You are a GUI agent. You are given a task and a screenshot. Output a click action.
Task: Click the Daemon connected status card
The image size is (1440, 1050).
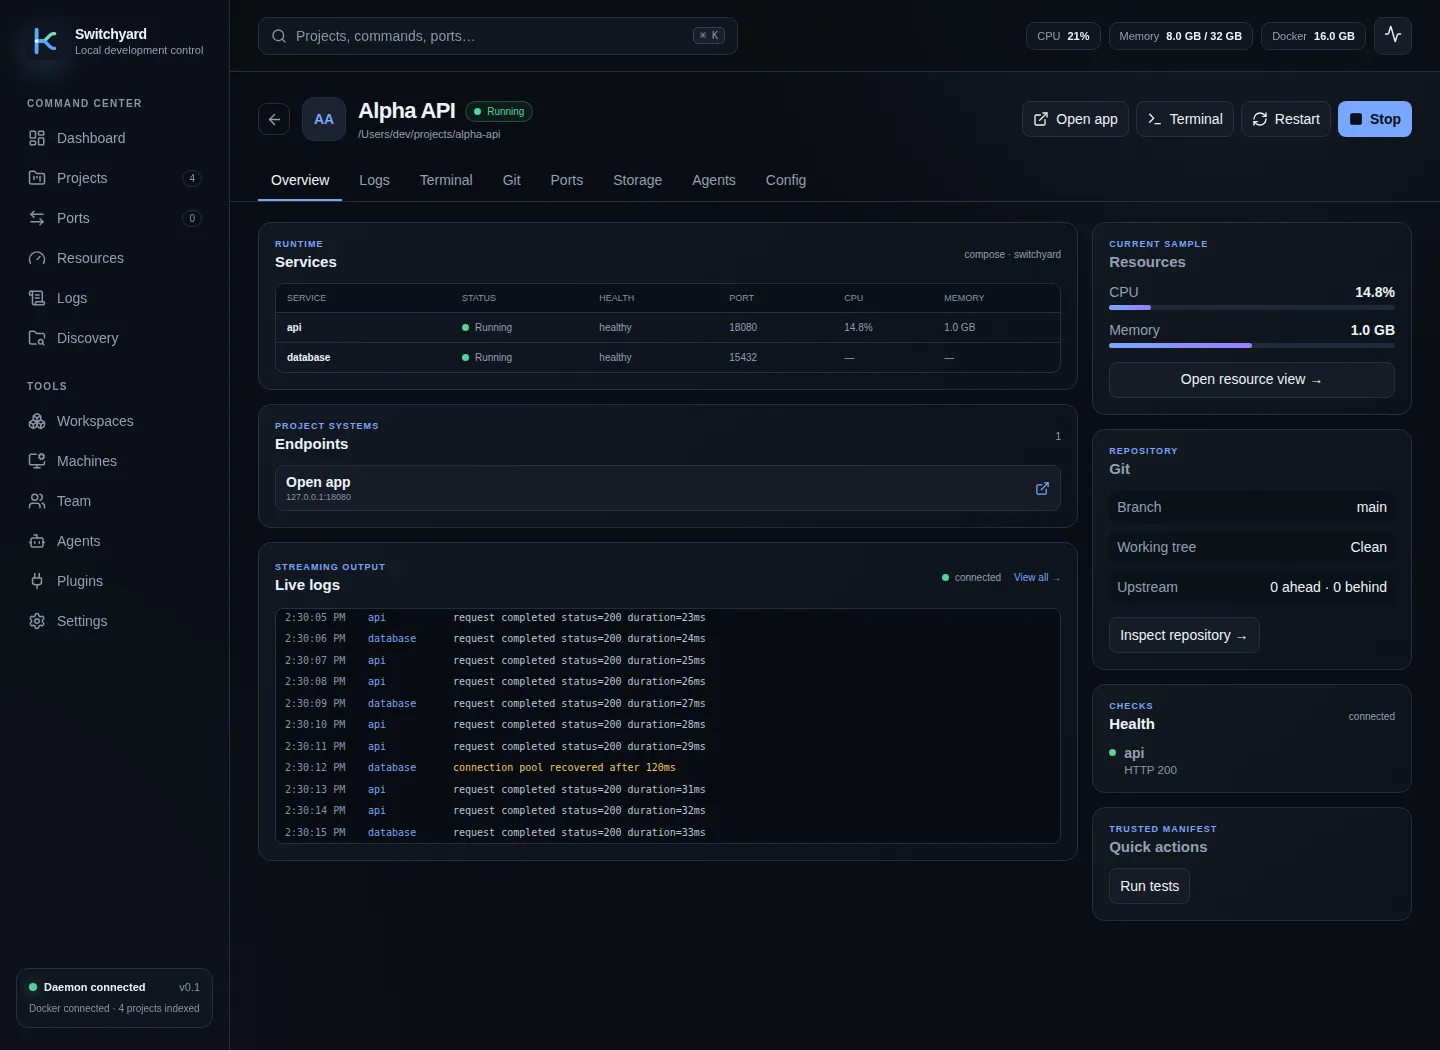click(114, 997)
